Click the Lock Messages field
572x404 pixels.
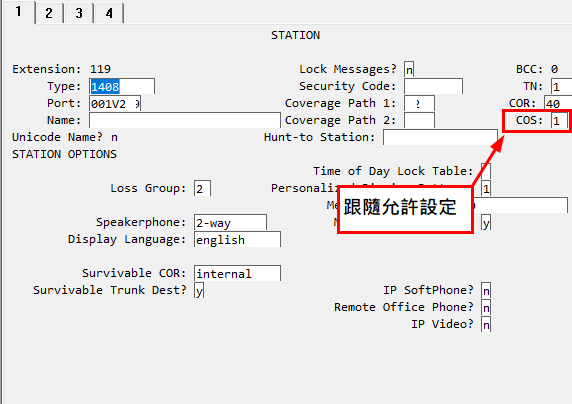coord(409,69)
